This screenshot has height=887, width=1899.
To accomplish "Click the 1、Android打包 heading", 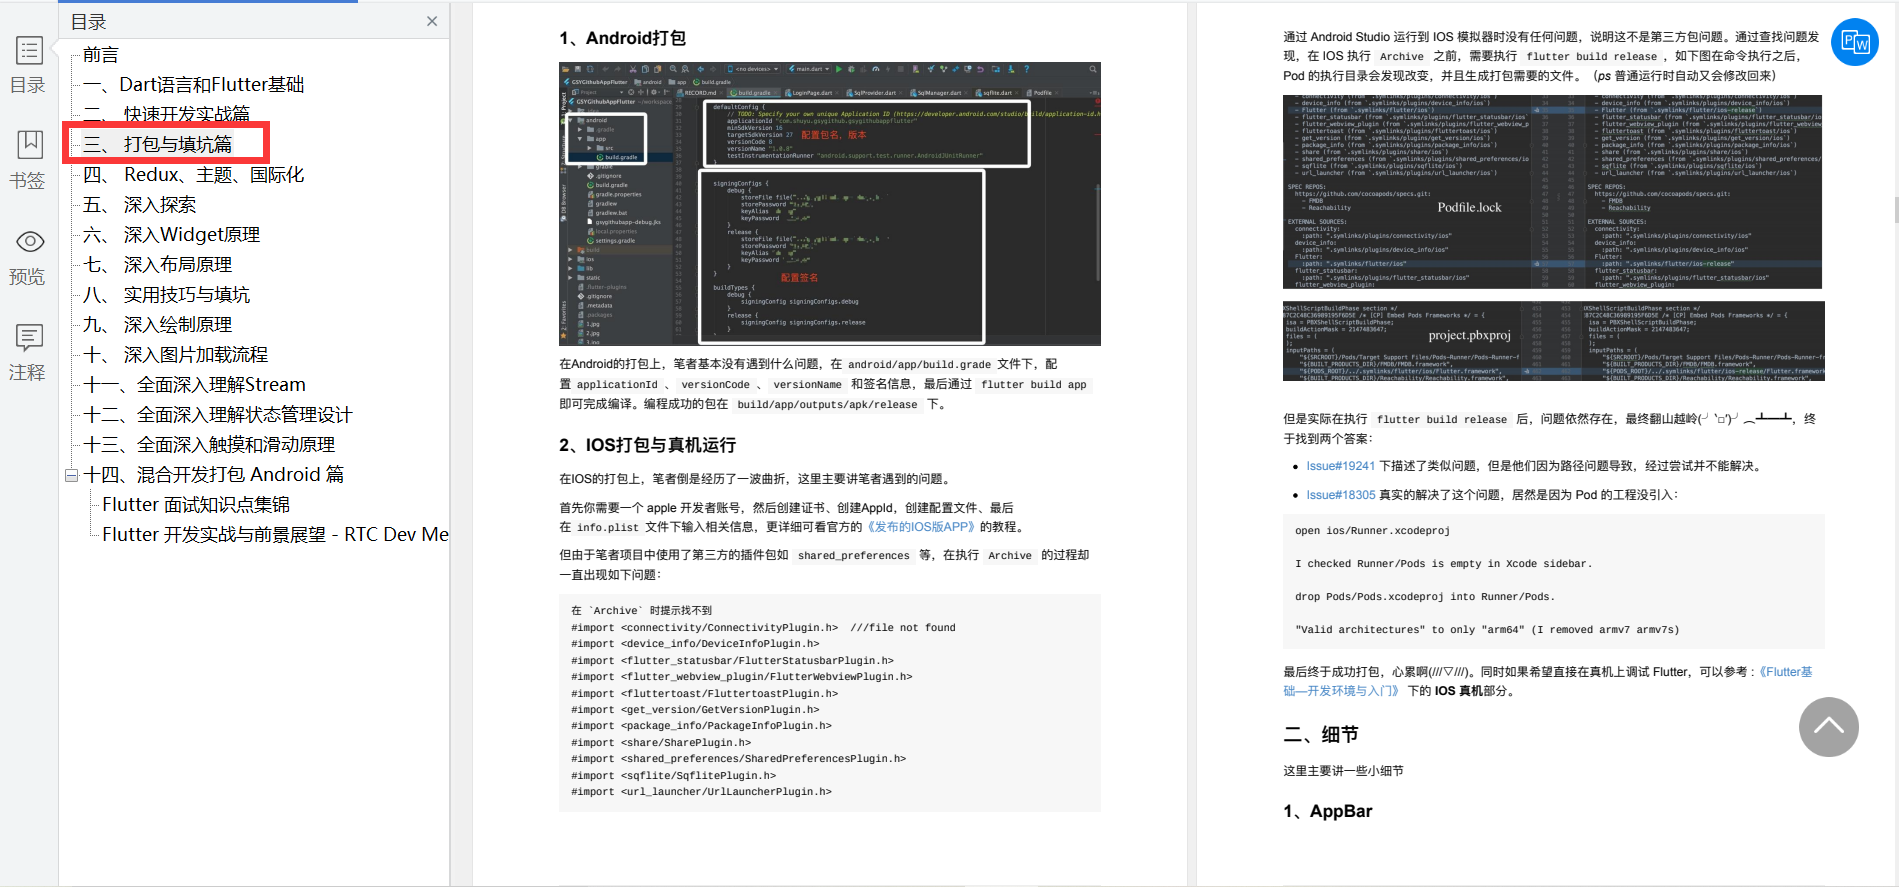I will tap(622, 38).
